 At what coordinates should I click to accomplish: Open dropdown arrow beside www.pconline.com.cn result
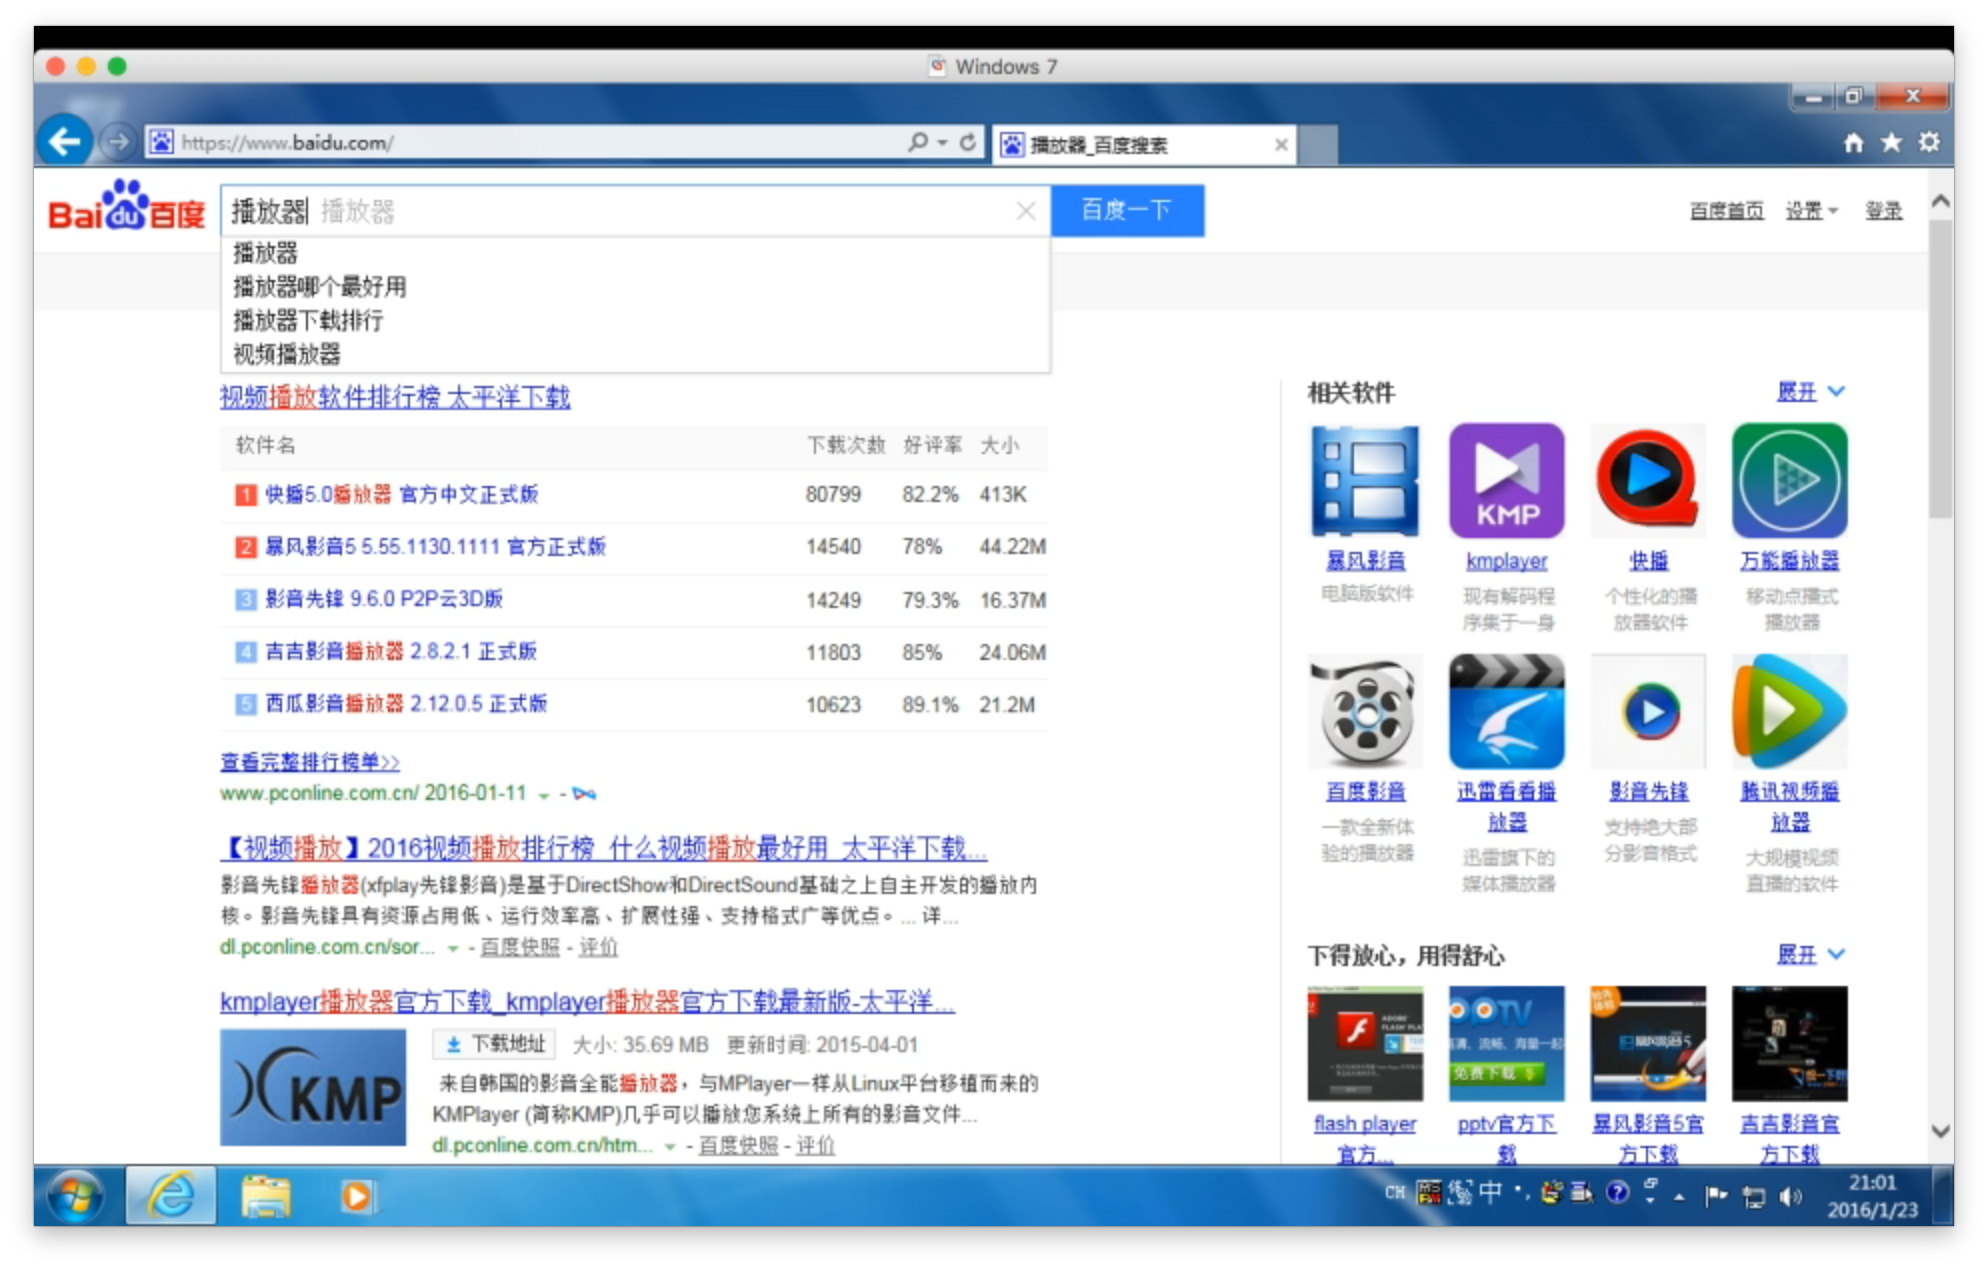544,795
